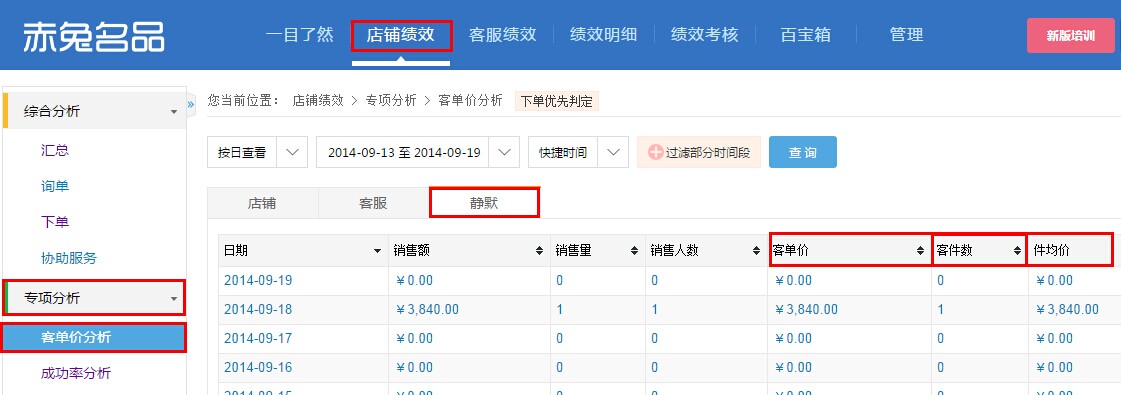Viewport: 1121px width, 395px height.
Task: Open the 一目了然 top menu
Action: [x=300, y=34]
